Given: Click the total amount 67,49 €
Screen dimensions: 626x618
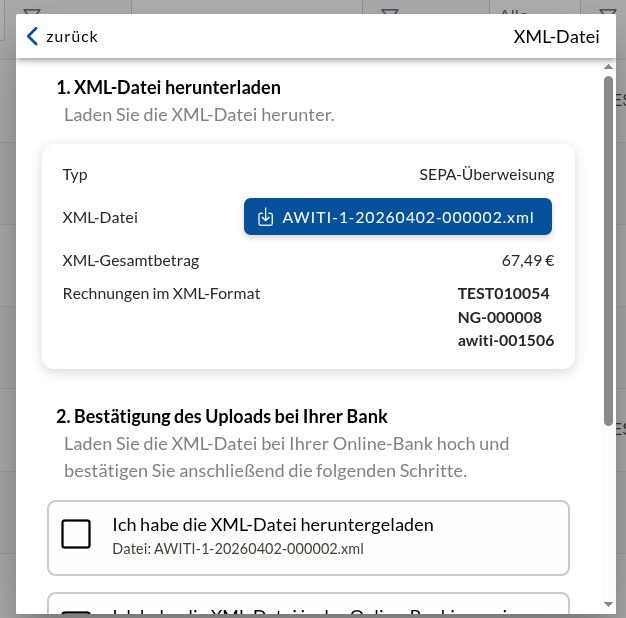Looking at the screenshot, I should point(528,261).
